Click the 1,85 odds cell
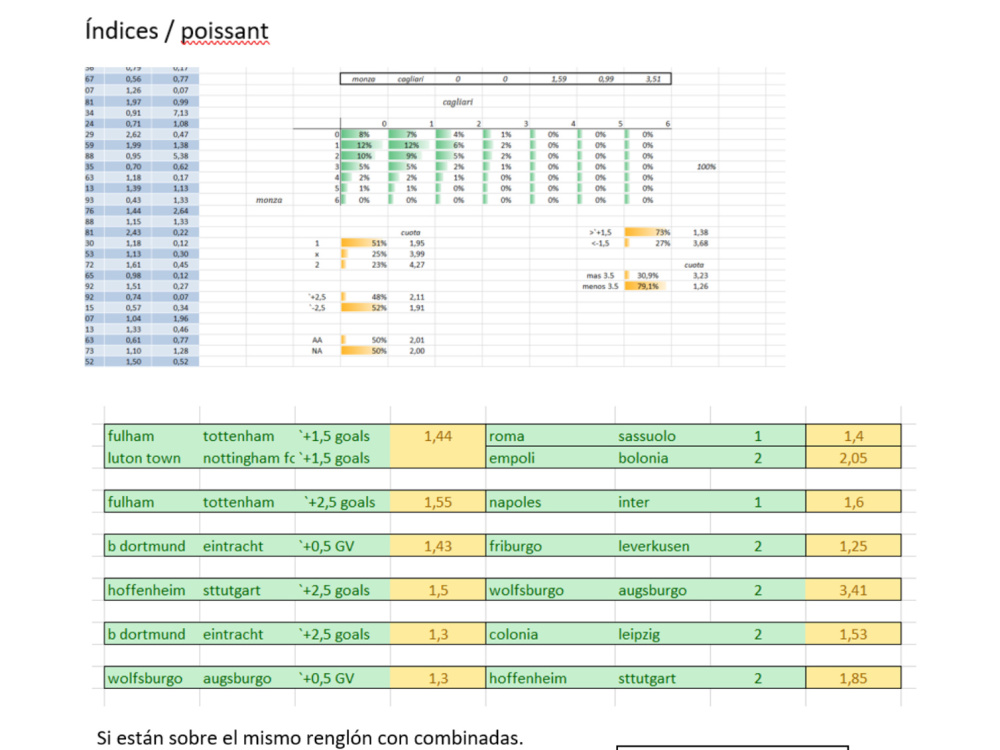The height and width of the screenshot is (750, 1000). (853, 678)
